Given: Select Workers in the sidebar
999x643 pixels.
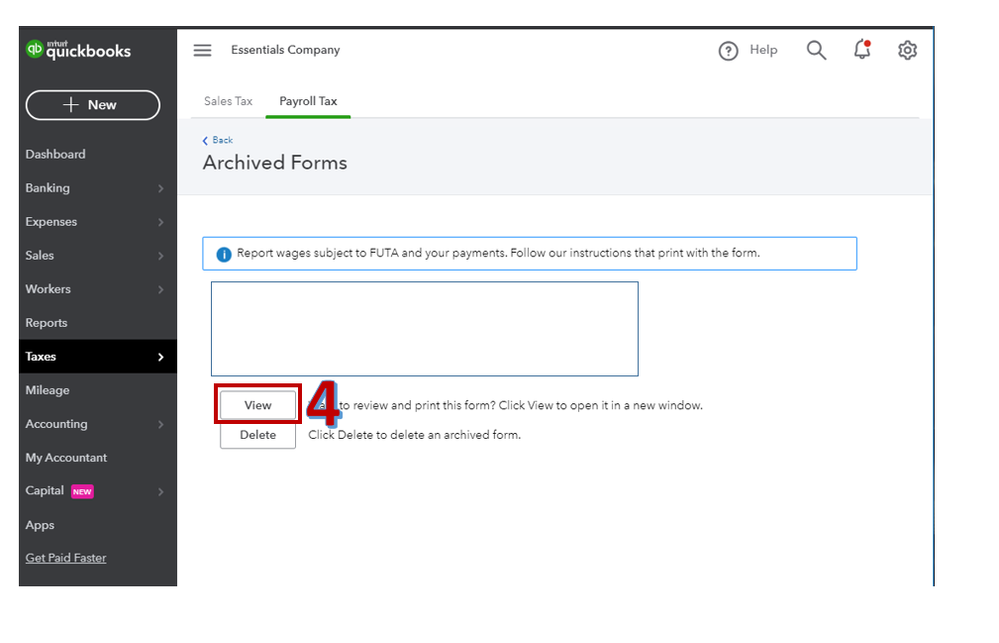Looking at the screenshot, I should pos(48,289).
